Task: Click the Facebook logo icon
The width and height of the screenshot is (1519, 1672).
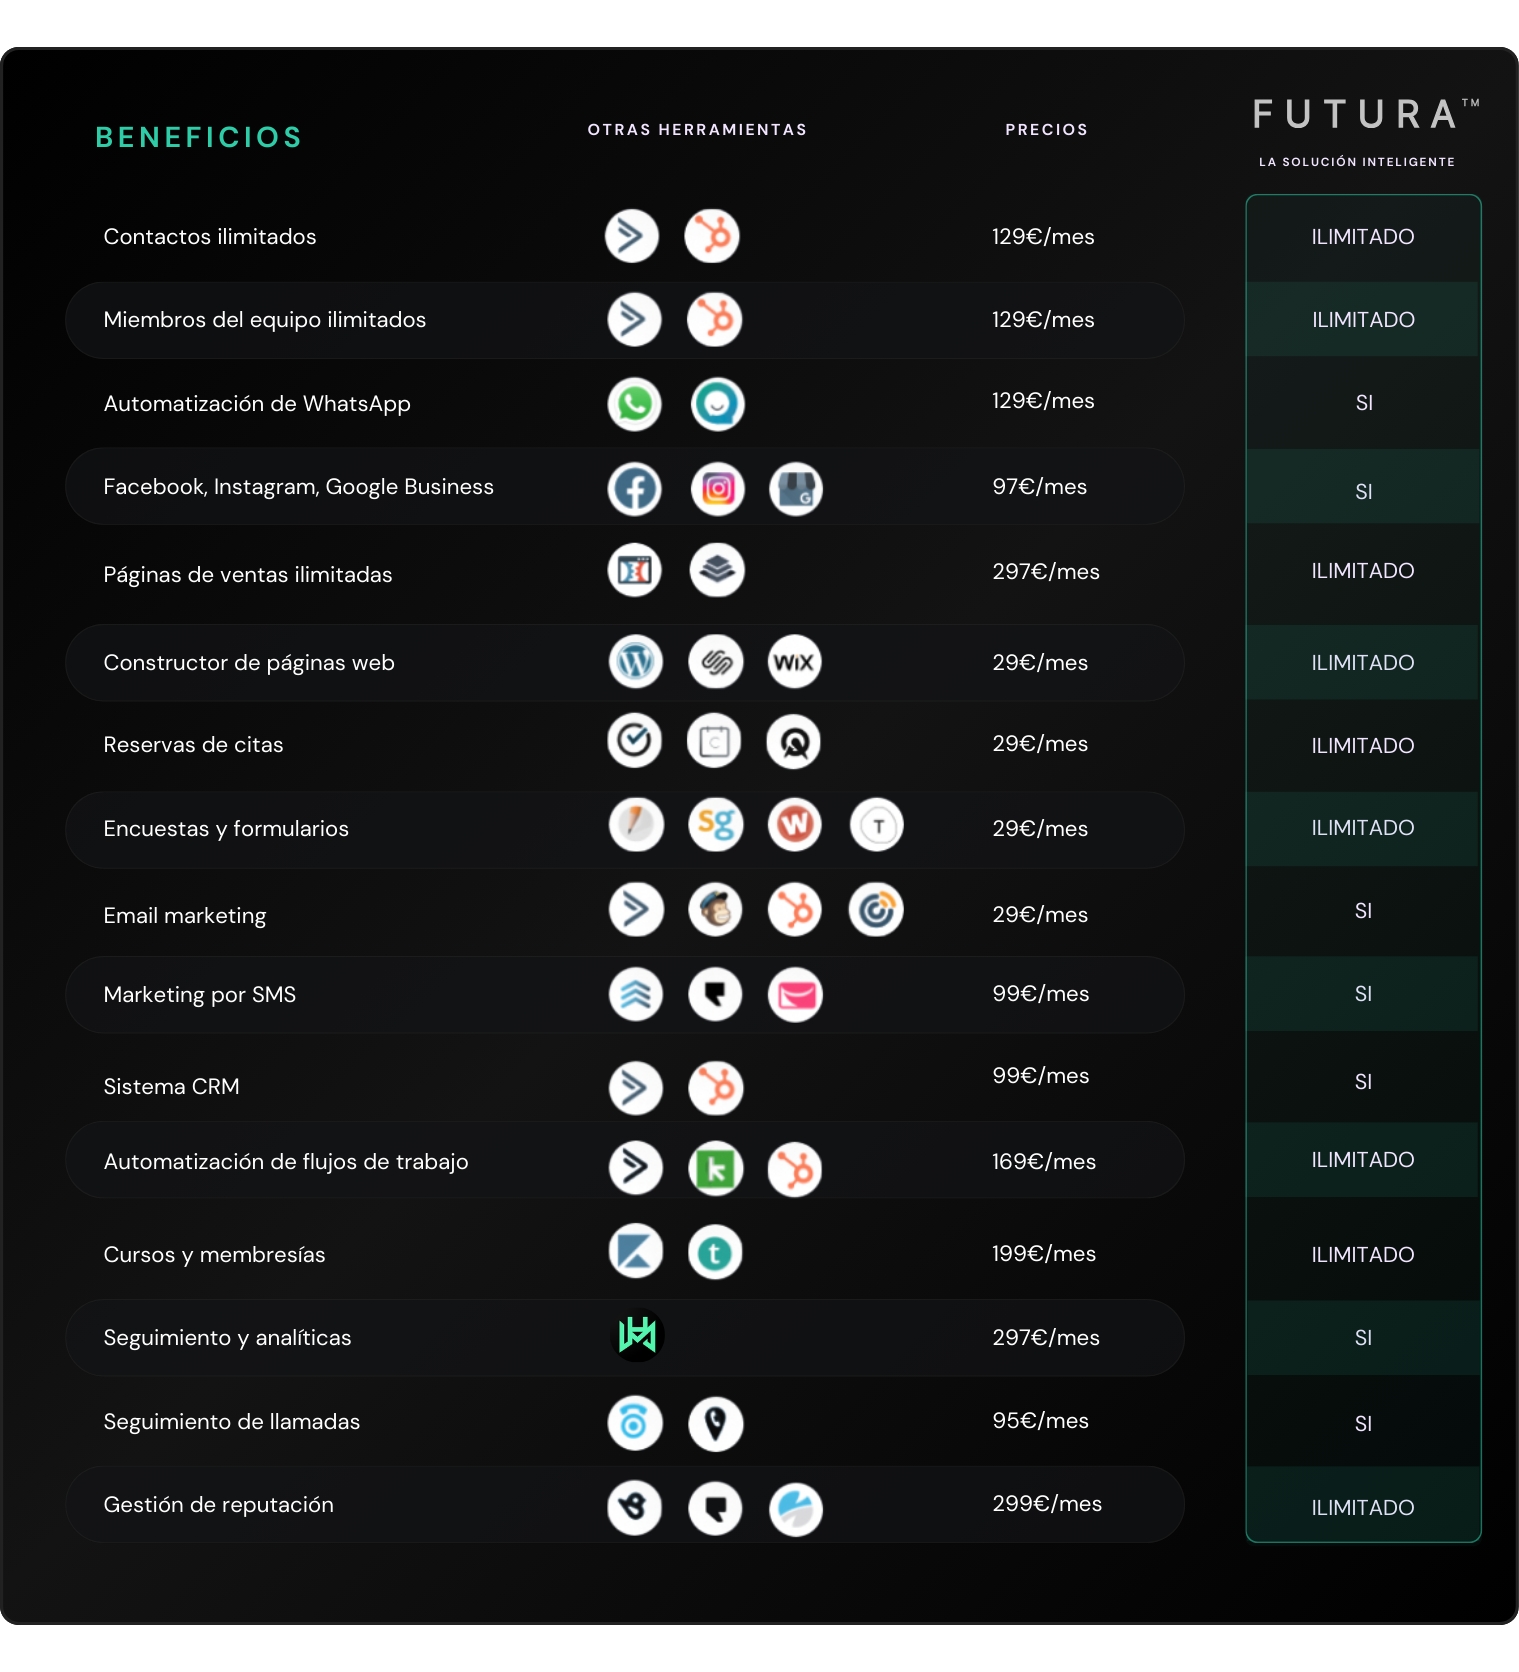Action: pos(634,489)
